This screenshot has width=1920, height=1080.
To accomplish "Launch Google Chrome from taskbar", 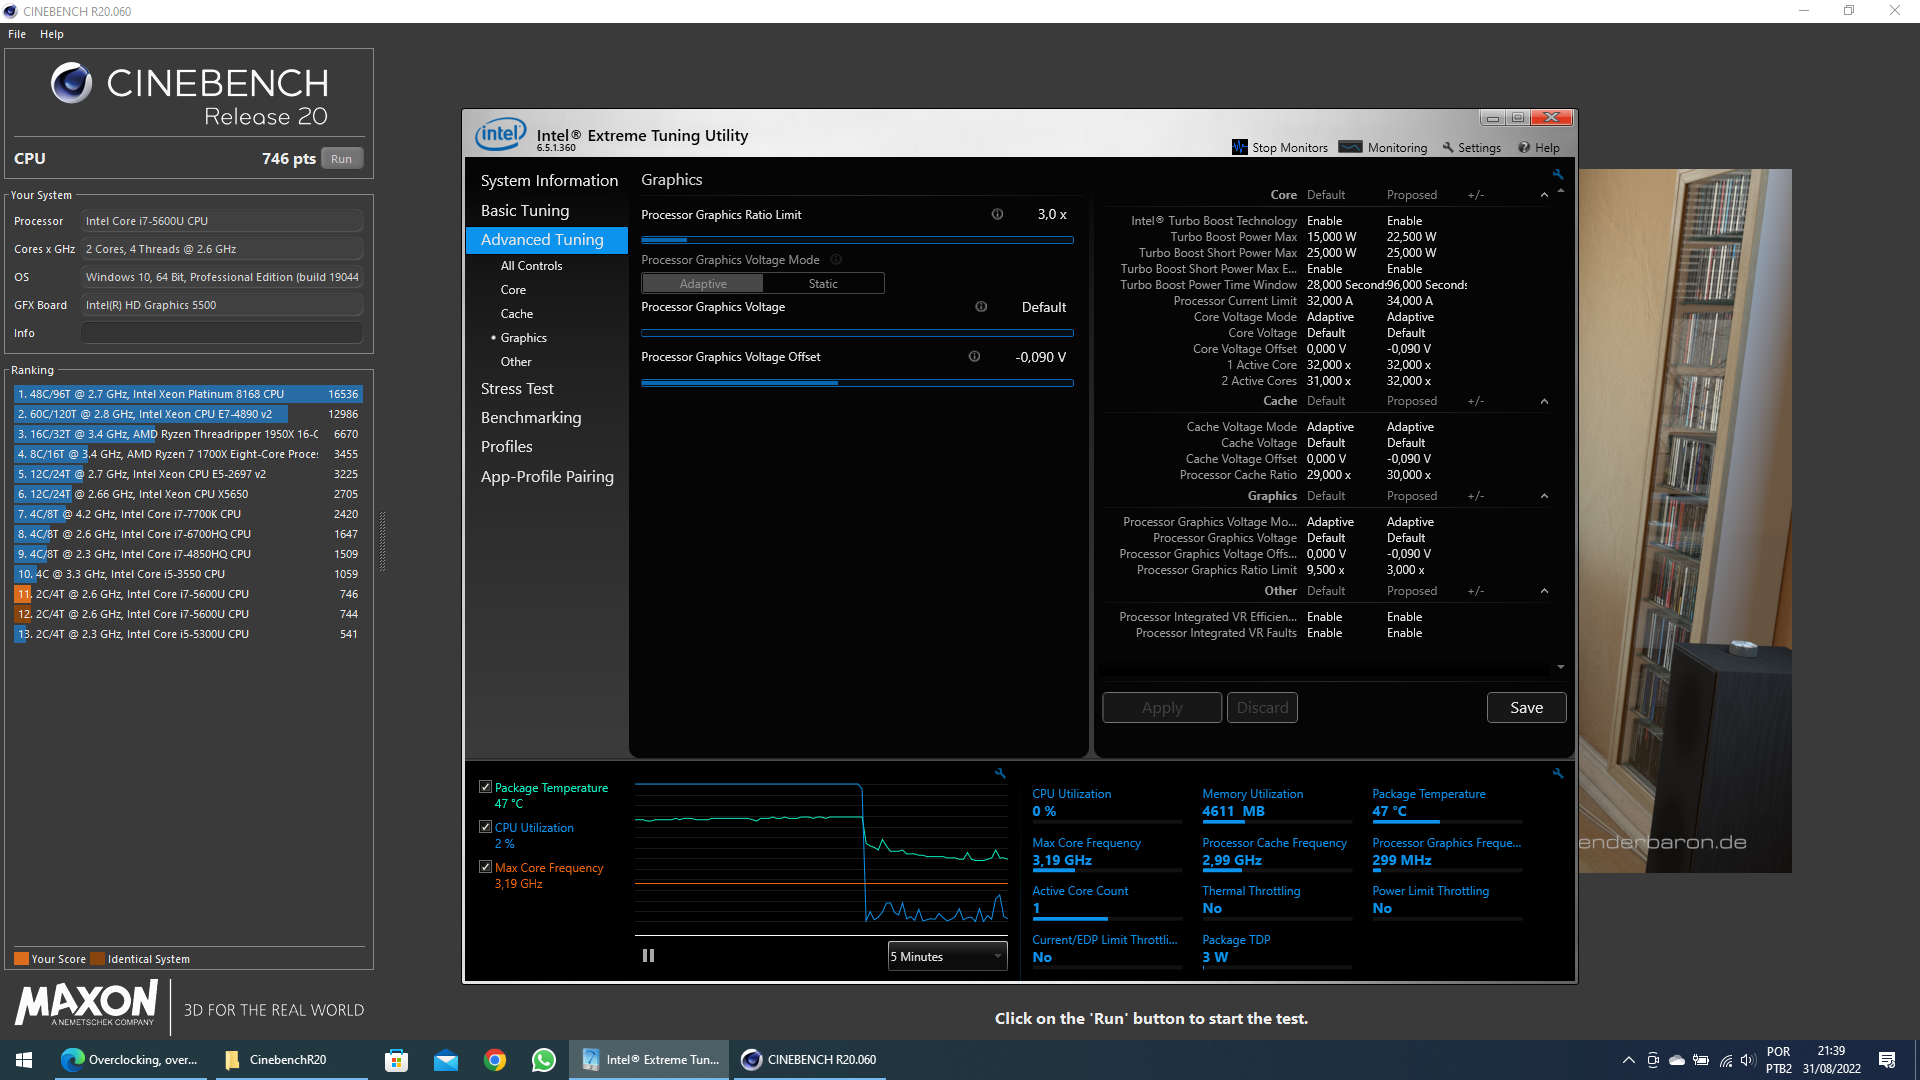I will click(495, 1060).
